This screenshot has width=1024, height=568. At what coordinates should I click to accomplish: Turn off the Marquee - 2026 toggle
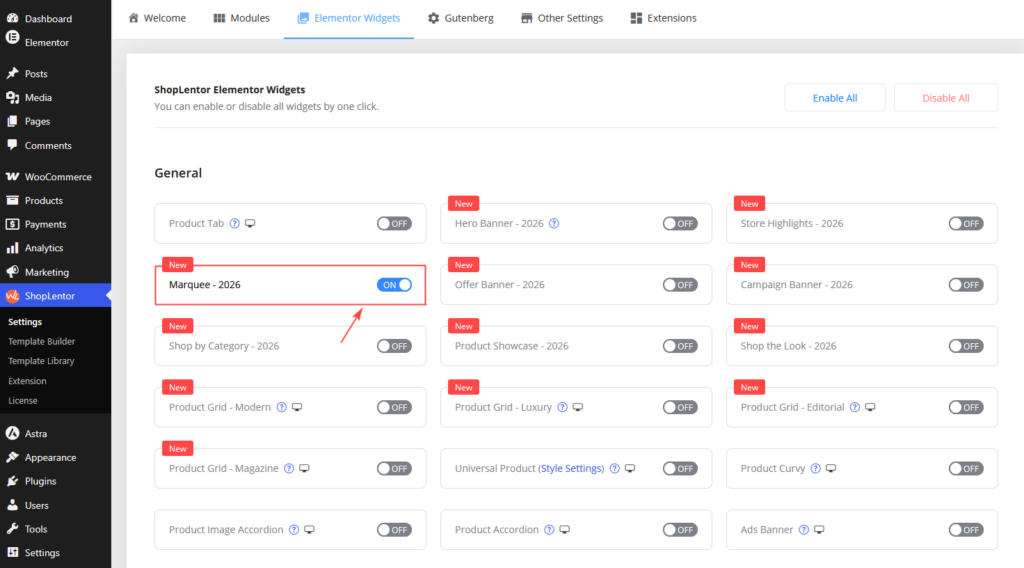point(394,285)
